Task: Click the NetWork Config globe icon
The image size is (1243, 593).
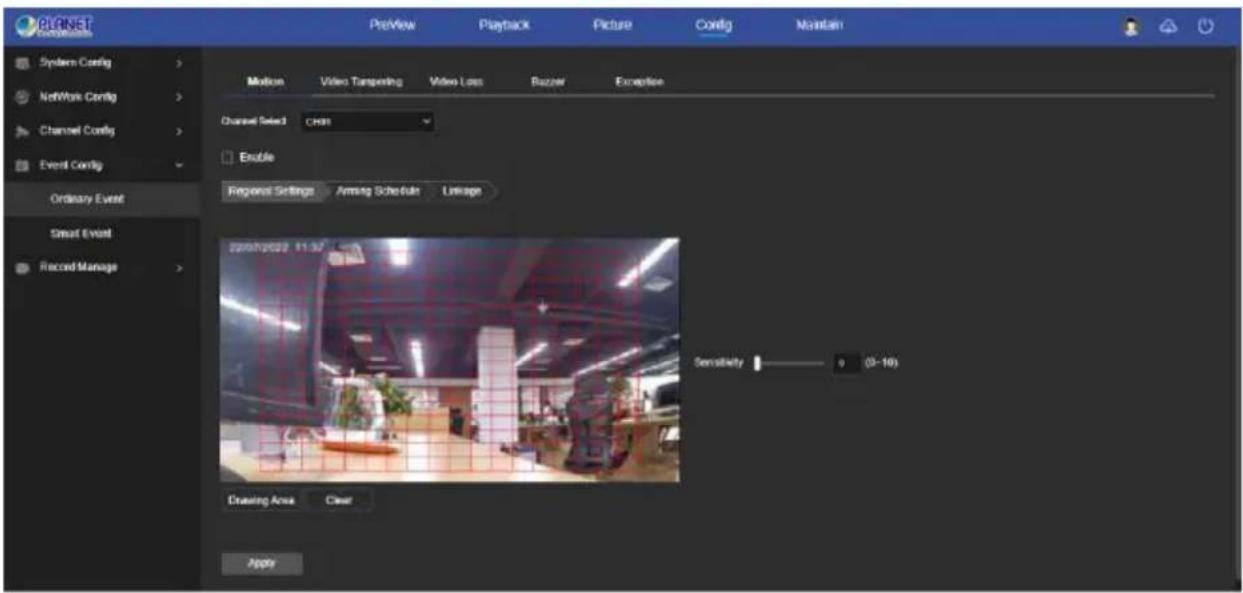Action: click(x=22, y=97)
